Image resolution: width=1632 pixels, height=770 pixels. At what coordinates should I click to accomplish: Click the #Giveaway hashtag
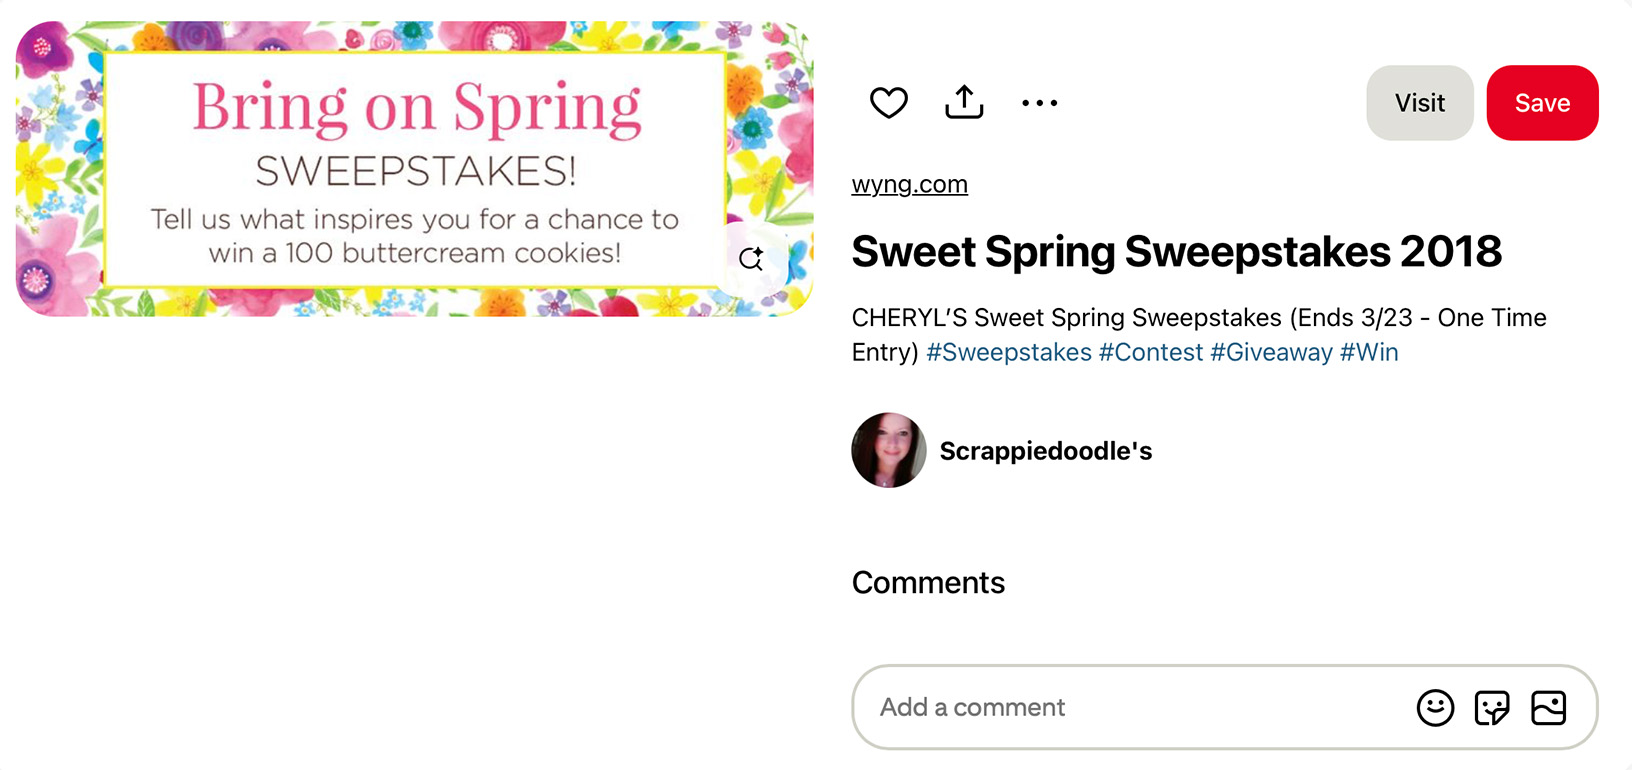coord(1273,352)
